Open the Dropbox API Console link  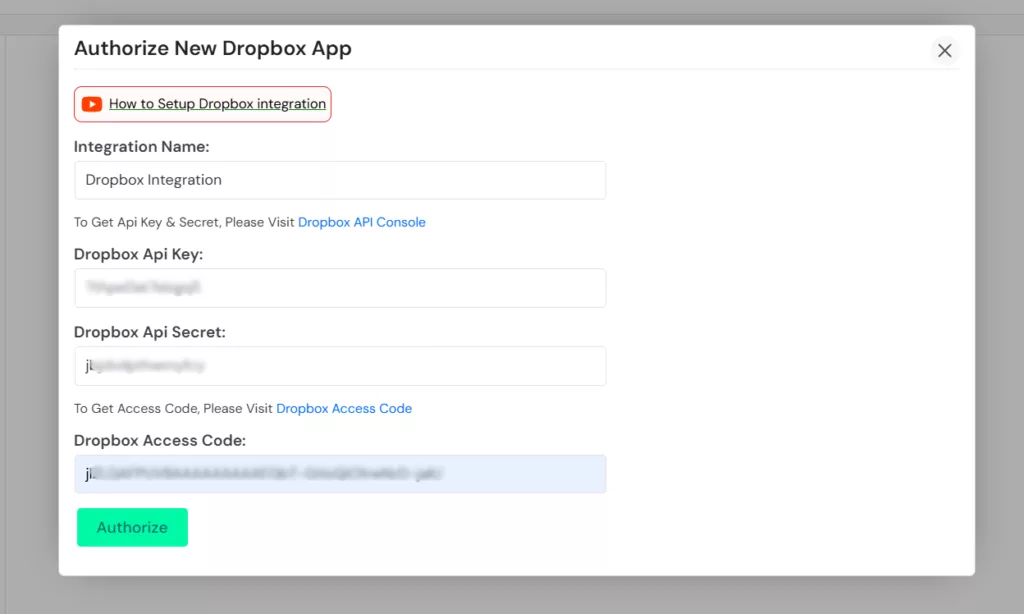pos(362,222)
